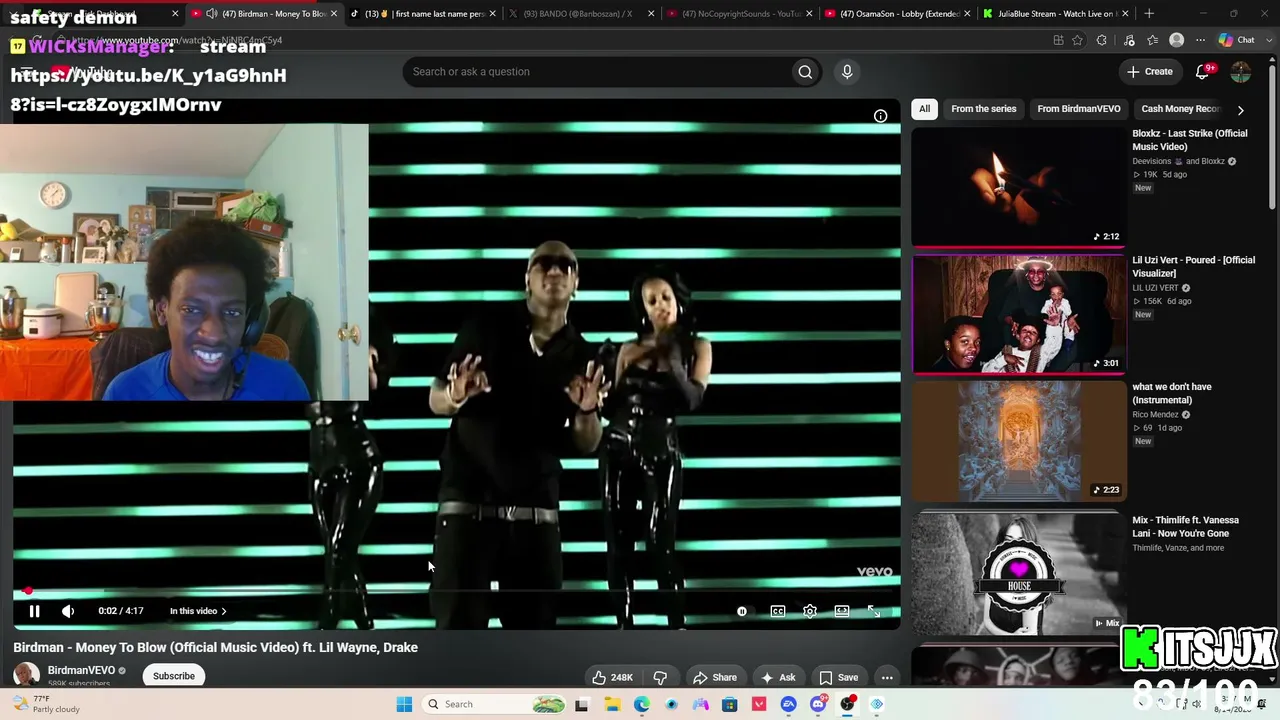Screen dimensions: 1280x720
Task: Open the video info card icon
Action: point(880,116)
